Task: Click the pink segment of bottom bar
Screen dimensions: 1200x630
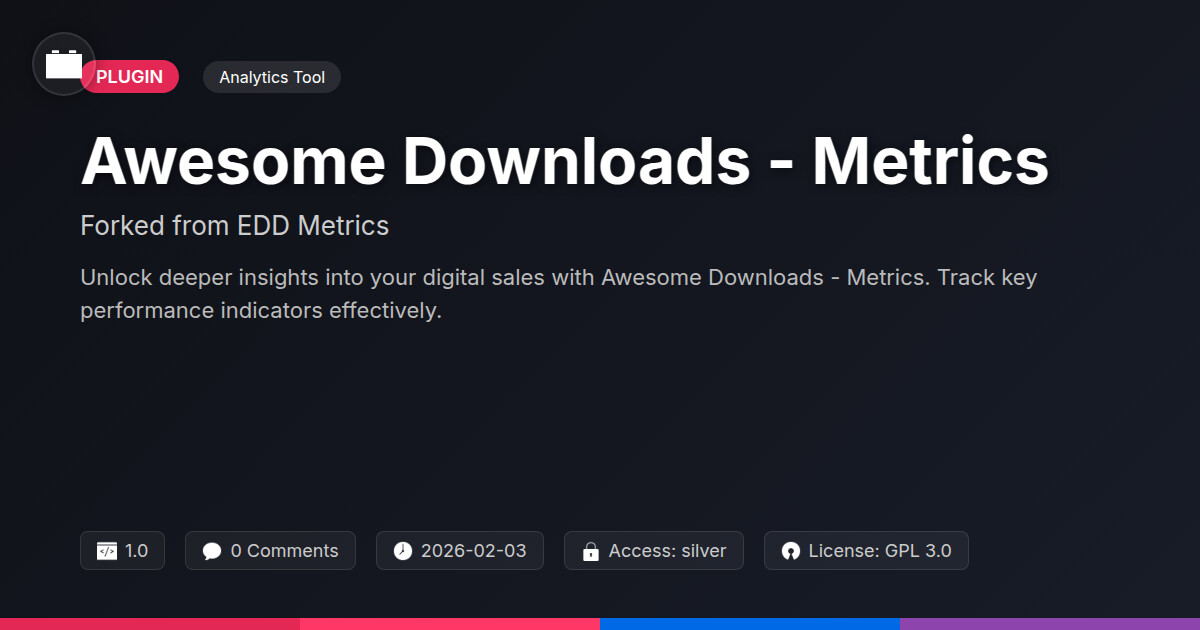Action: [x=450, y=623]
